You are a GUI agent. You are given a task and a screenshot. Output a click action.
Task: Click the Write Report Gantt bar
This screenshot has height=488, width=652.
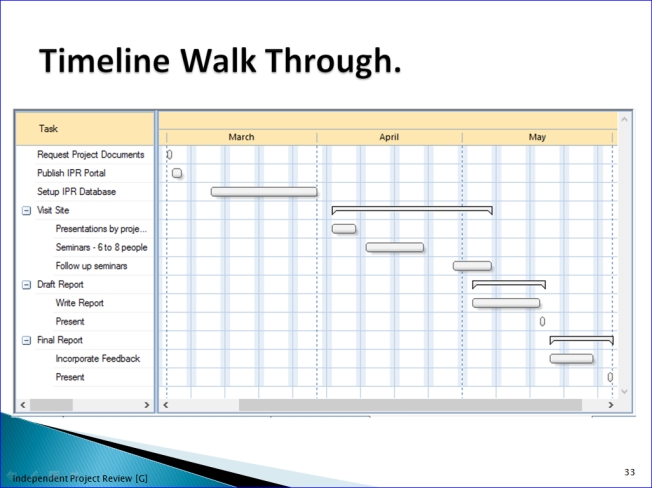[505, 303]
